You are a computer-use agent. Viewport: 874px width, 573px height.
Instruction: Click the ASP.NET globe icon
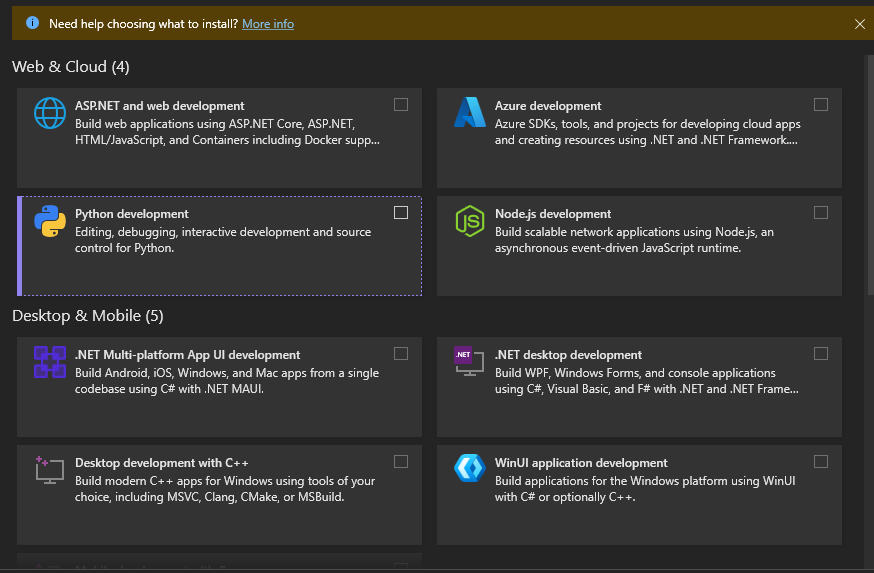pyautogui.click(x=50, y=113)
